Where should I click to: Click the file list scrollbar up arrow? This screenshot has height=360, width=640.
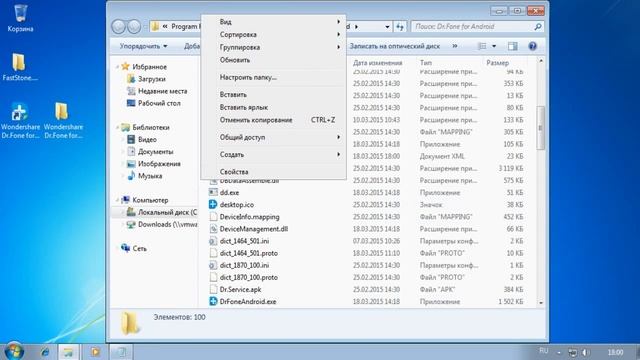tap(541, 61)
